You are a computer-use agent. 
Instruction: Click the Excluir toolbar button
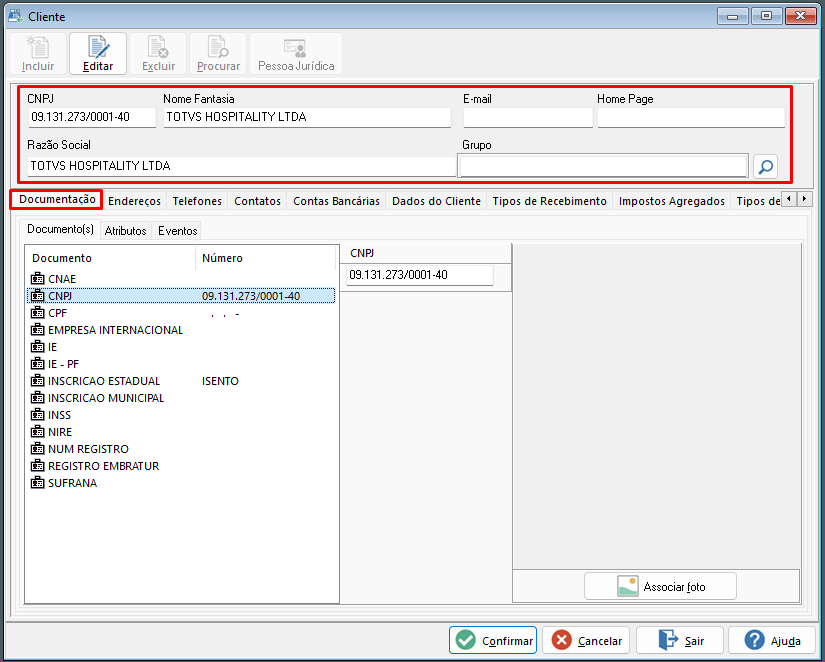point(158,54)
